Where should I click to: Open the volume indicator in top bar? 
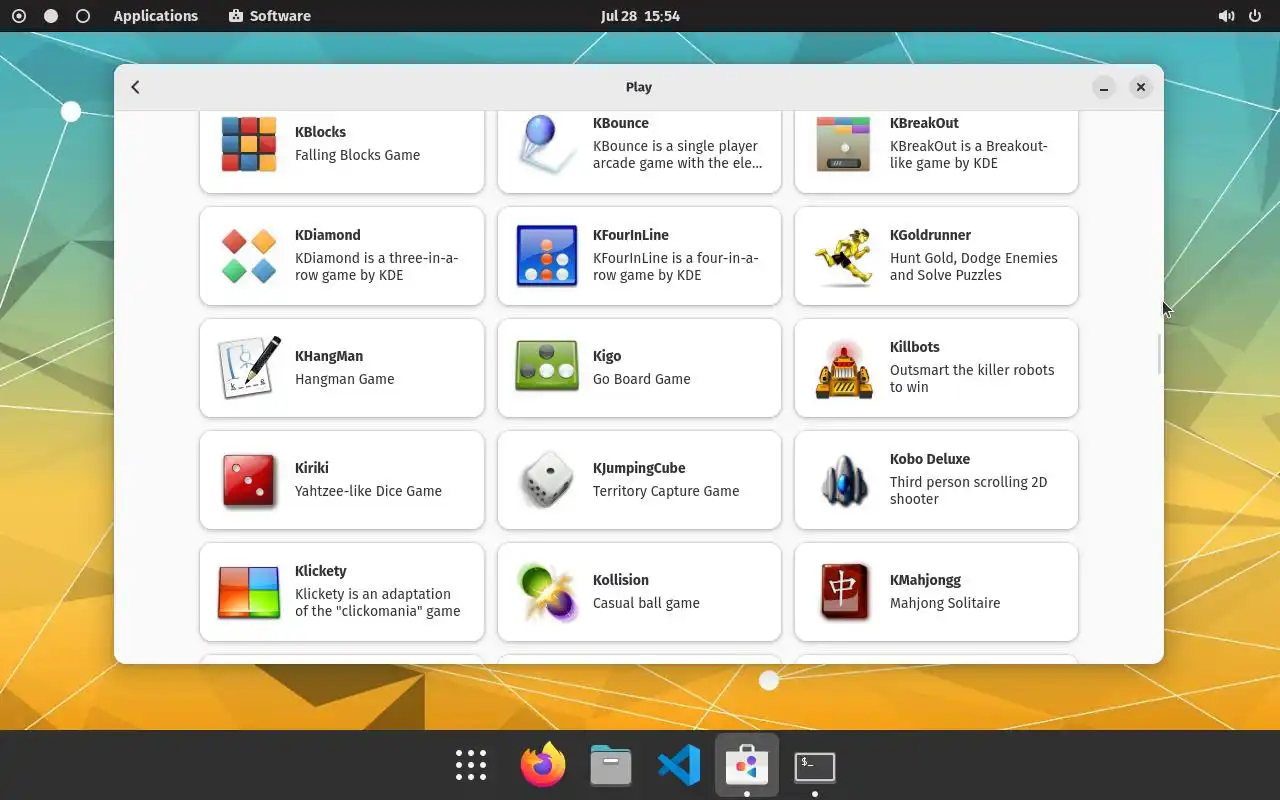pyautogui.click(x=1226, y=16)
